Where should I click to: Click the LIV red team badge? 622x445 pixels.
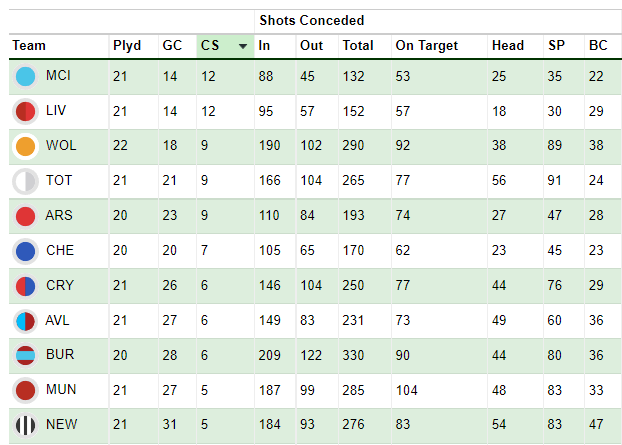coord(25,111)
